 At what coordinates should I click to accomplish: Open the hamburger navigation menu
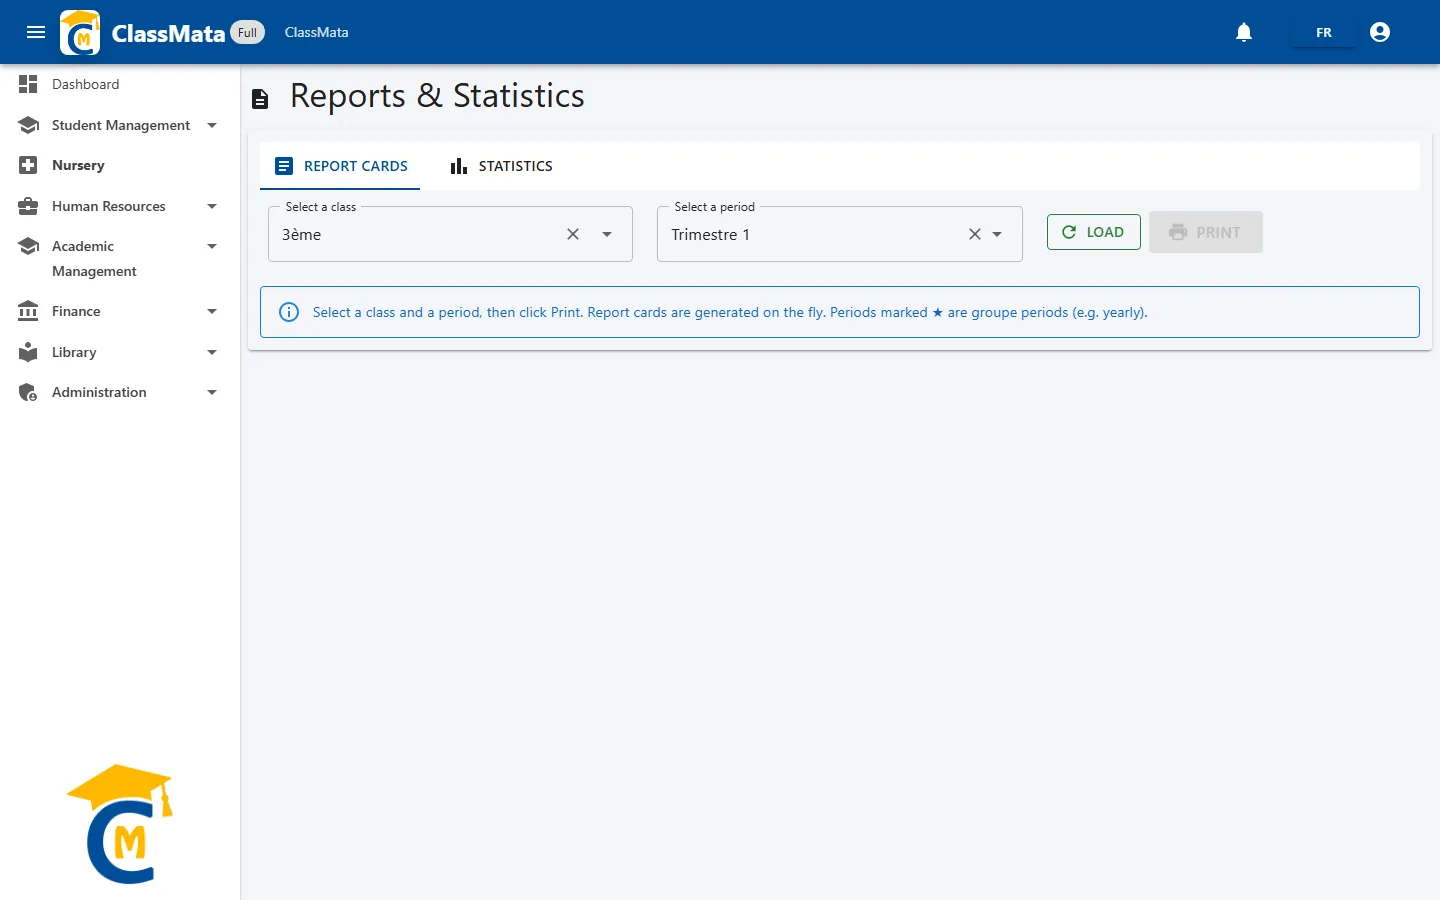(x=36, y=32)
